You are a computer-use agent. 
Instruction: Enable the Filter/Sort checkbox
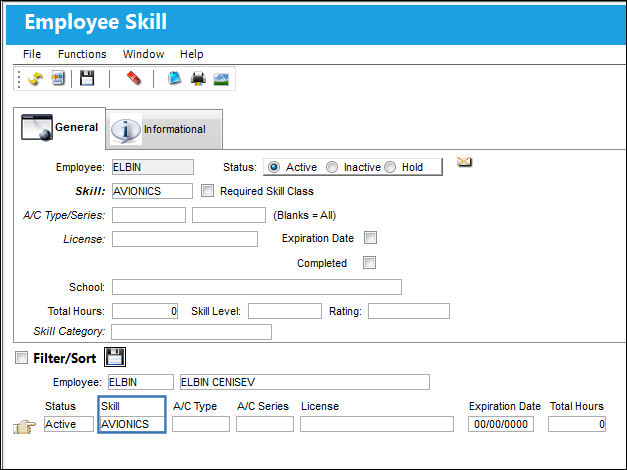21,358
